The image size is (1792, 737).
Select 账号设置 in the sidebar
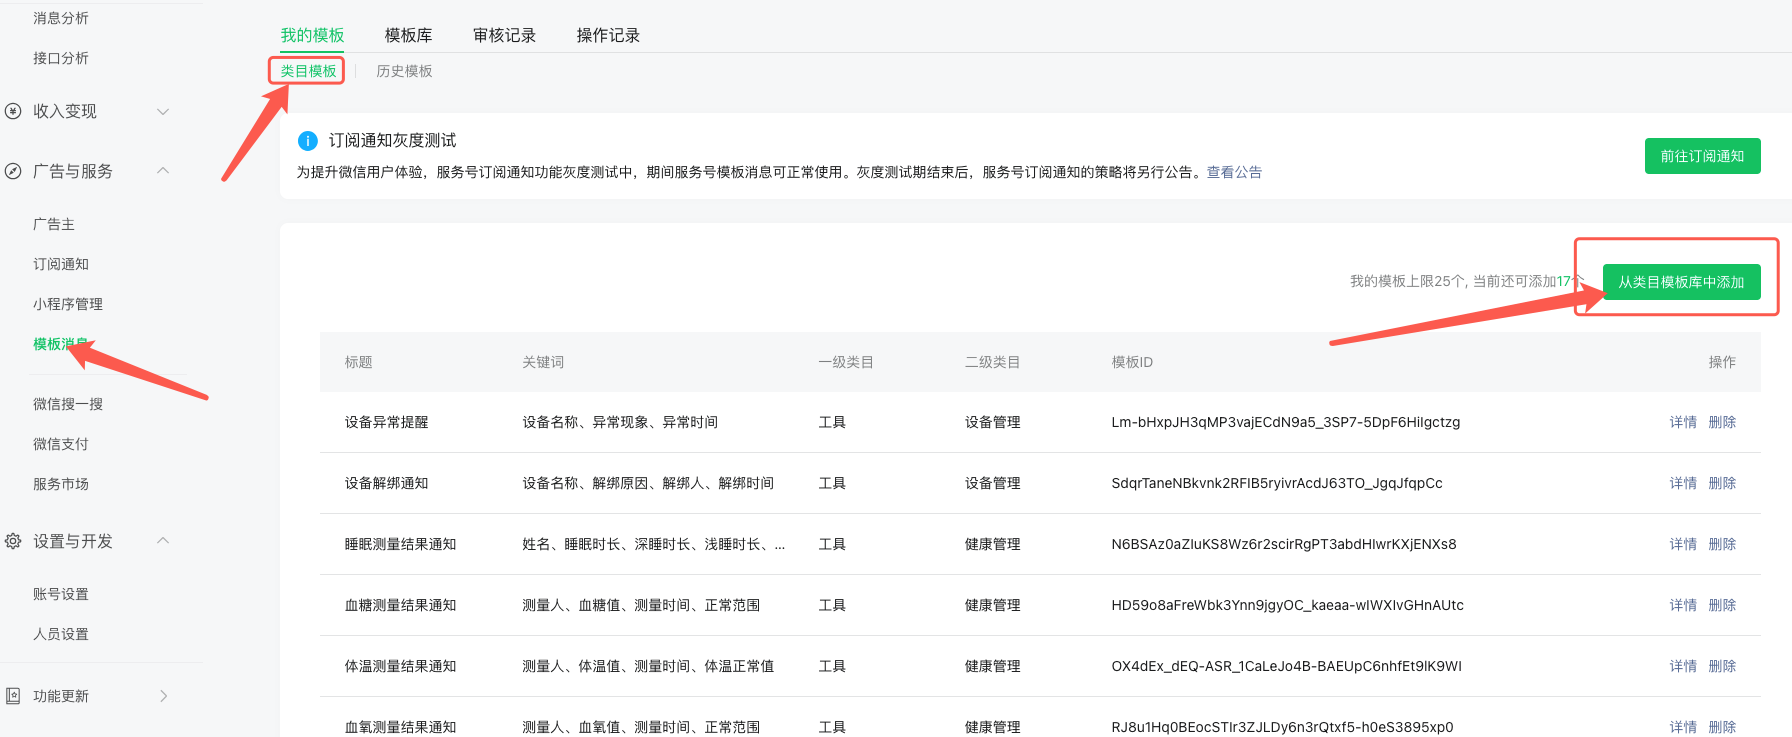(61, 594)
